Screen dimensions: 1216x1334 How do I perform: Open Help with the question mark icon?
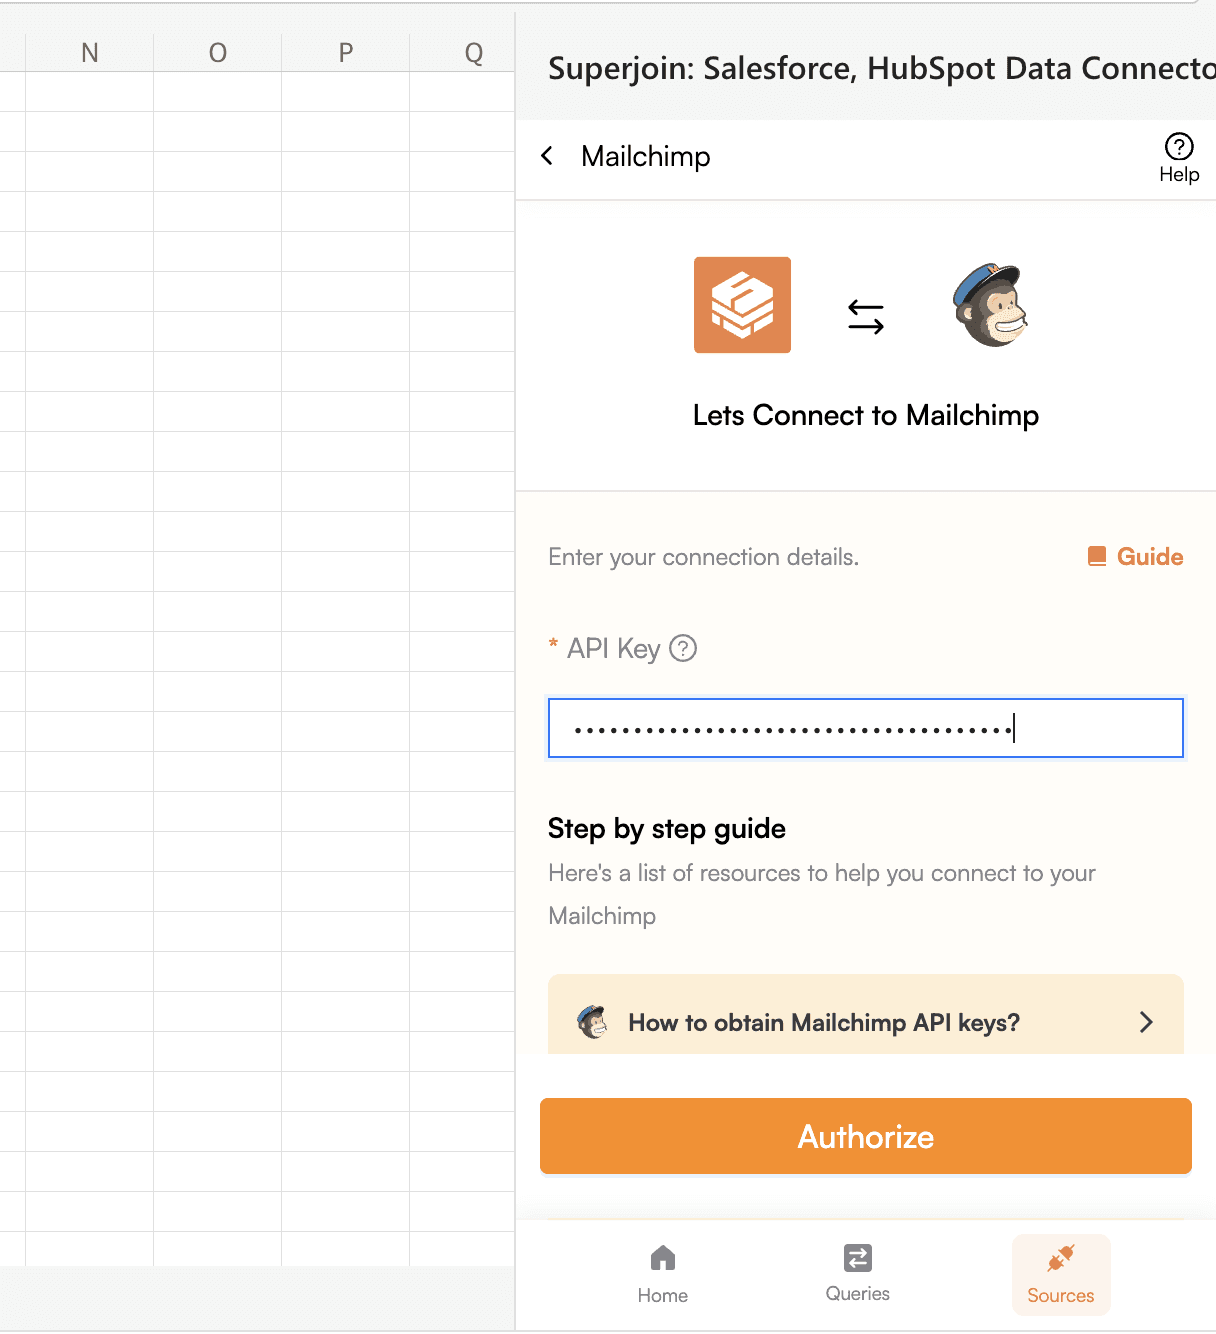1179,158
